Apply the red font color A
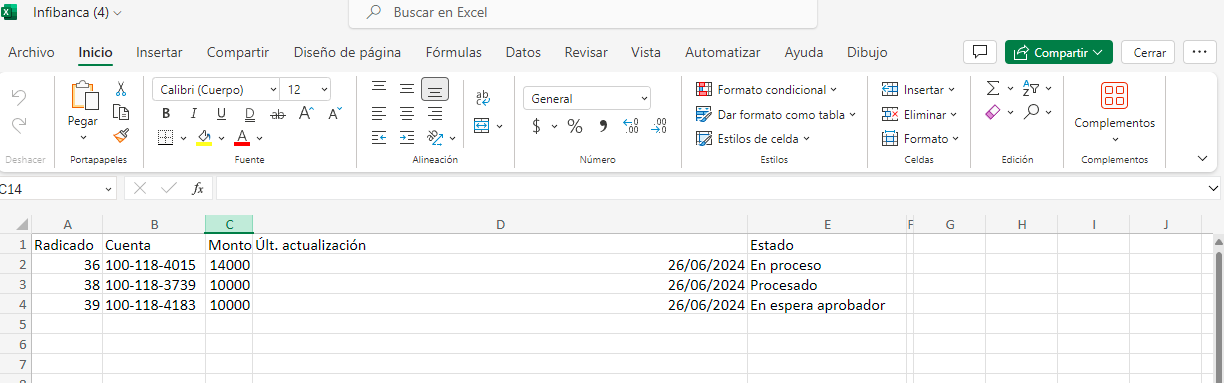Viewport: 1224px width, 383px height. [x=241, y=137]
